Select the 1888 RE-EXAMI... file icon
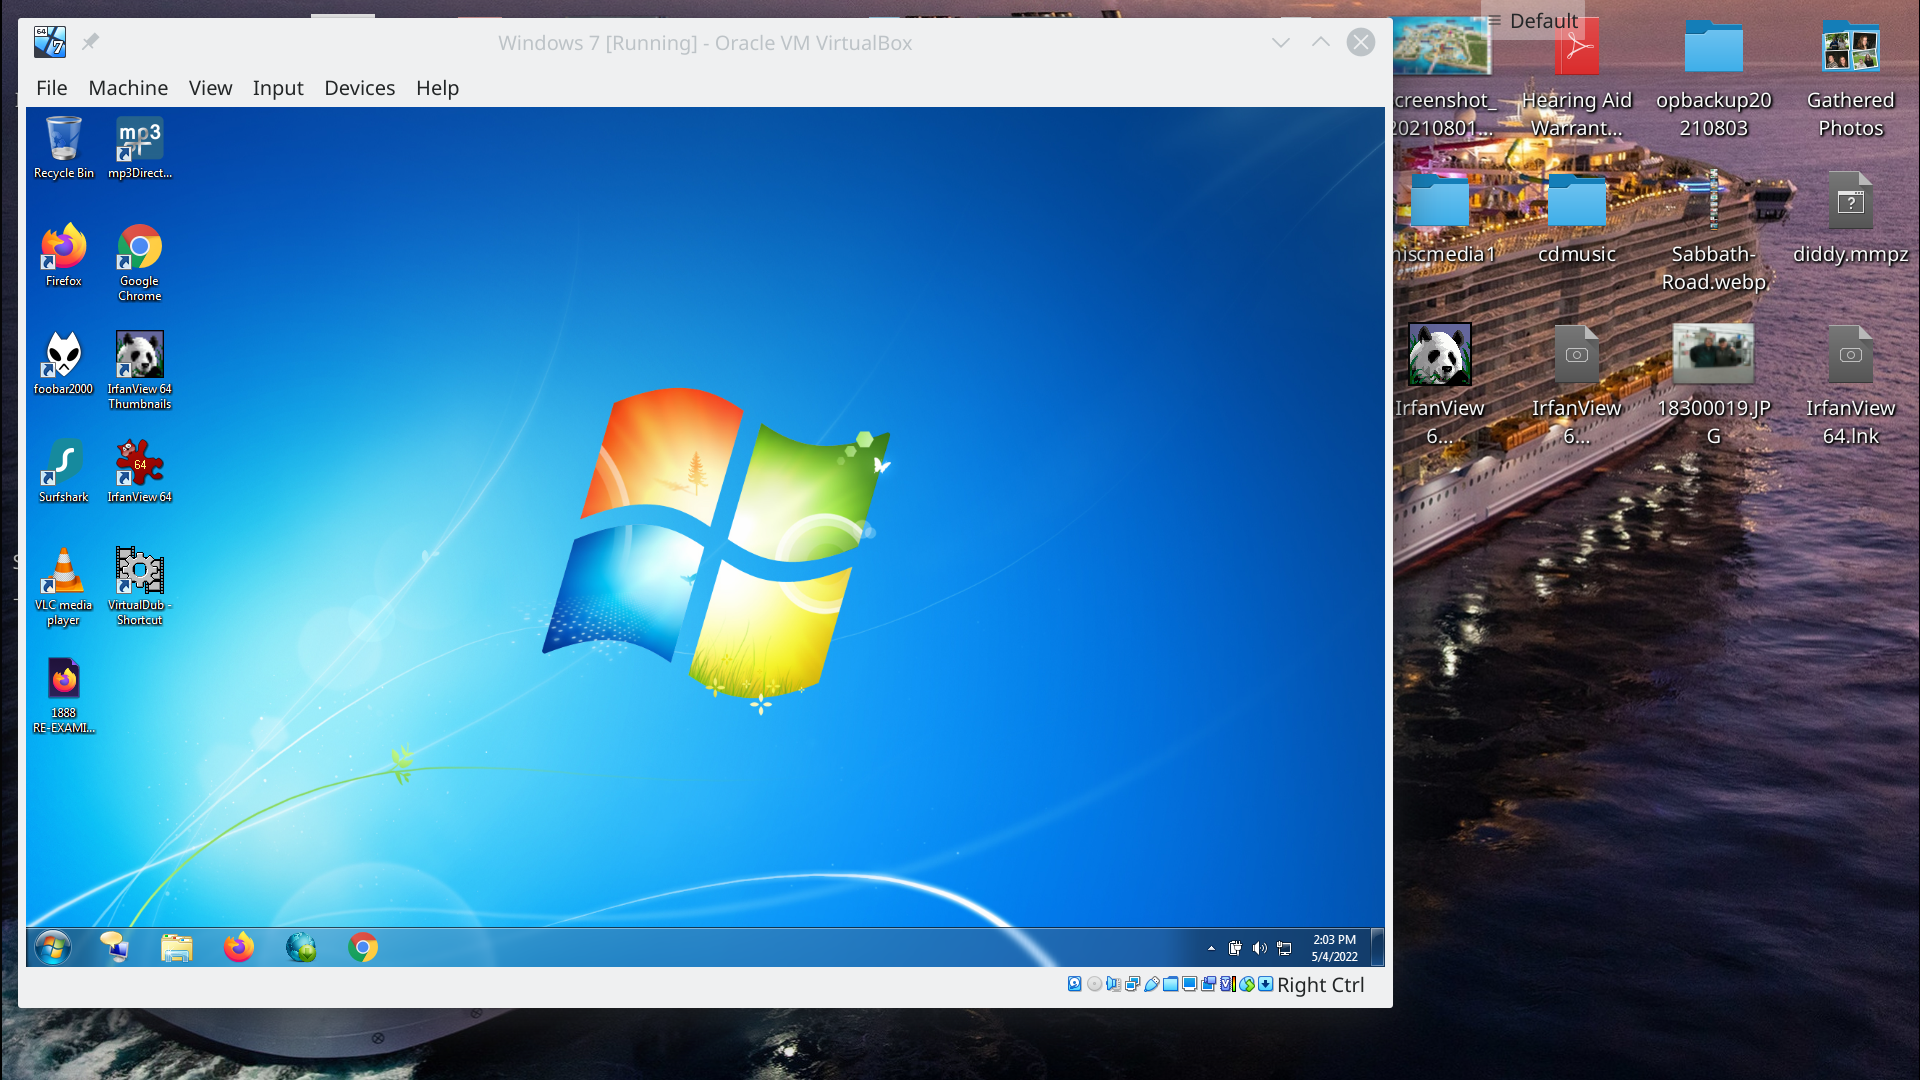Image resolution: width=1920 pixels, height=1080 pixels. pyautogui.click(x=63, y=695)
